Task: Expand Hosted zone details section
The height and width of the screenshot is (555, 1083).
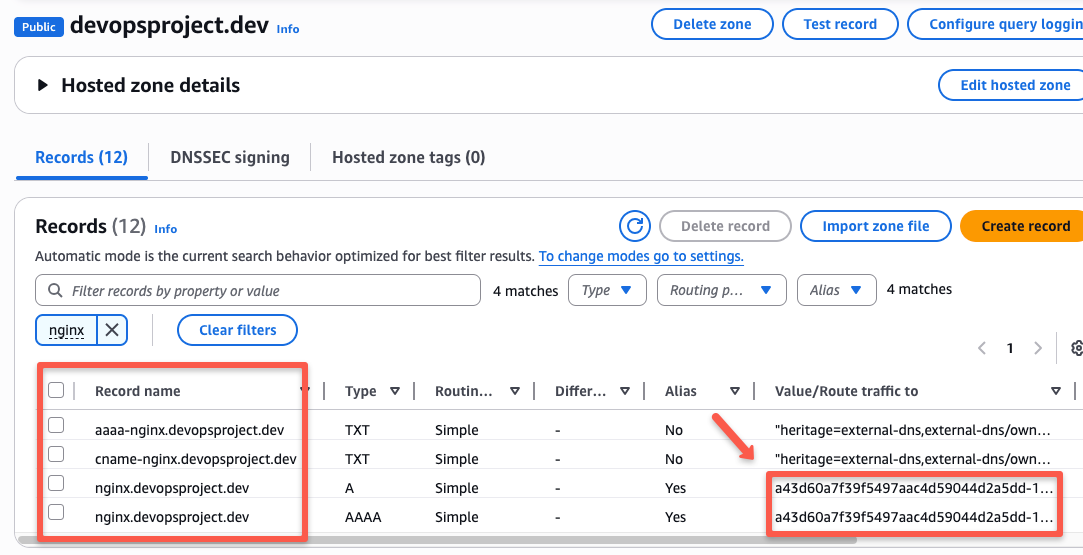Action: (x=43, y=85)
